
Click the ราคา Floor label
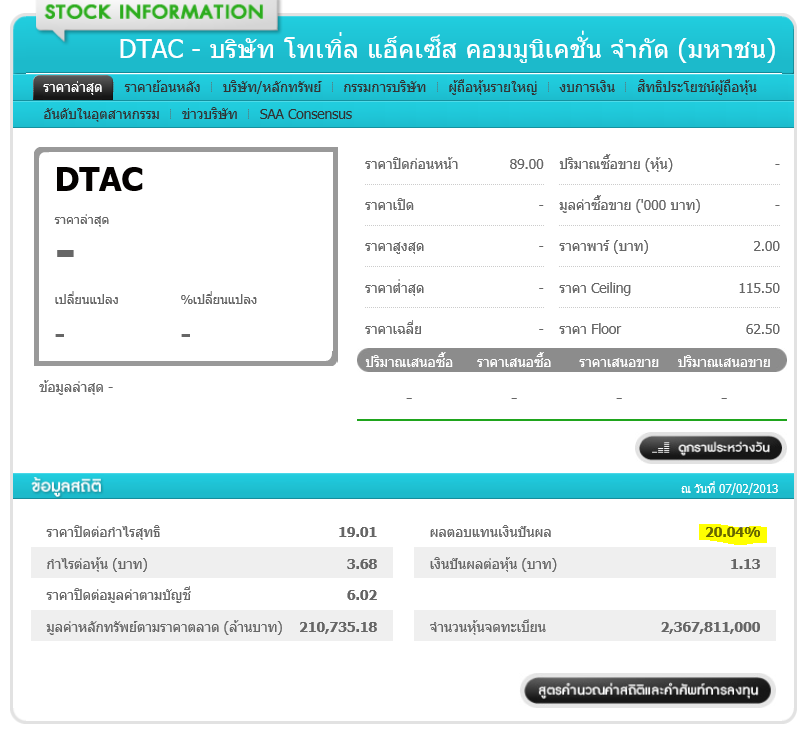590,329
